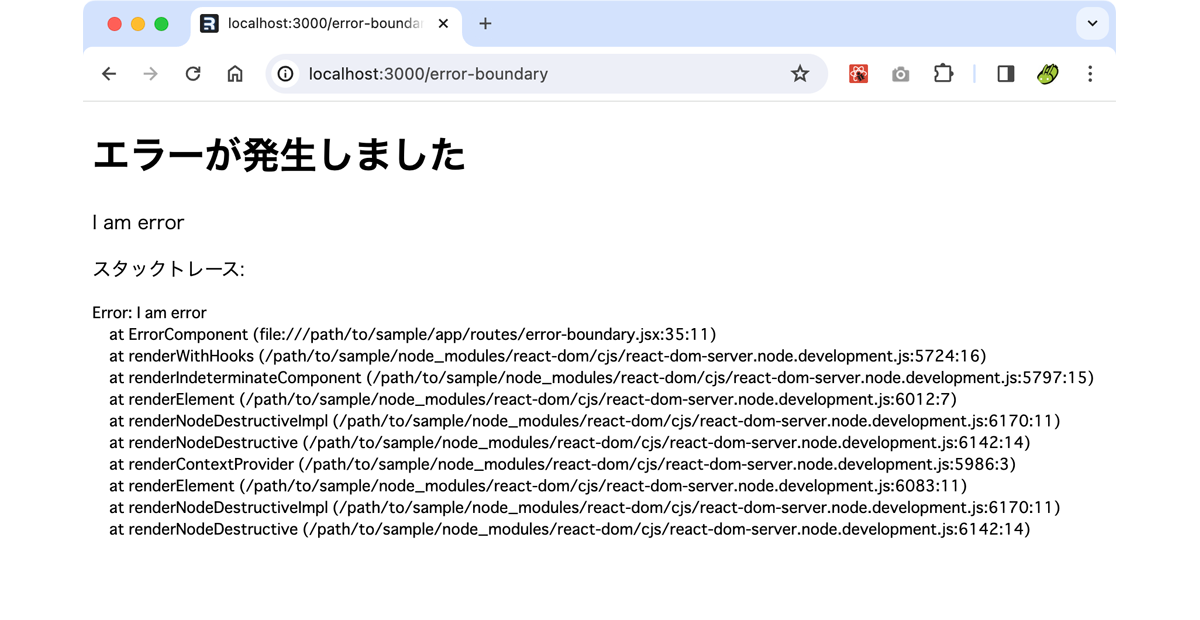View site information for localhost:3000
Image resolution: width=1200 pixels, height=620 pixels.
click(287, 73)
